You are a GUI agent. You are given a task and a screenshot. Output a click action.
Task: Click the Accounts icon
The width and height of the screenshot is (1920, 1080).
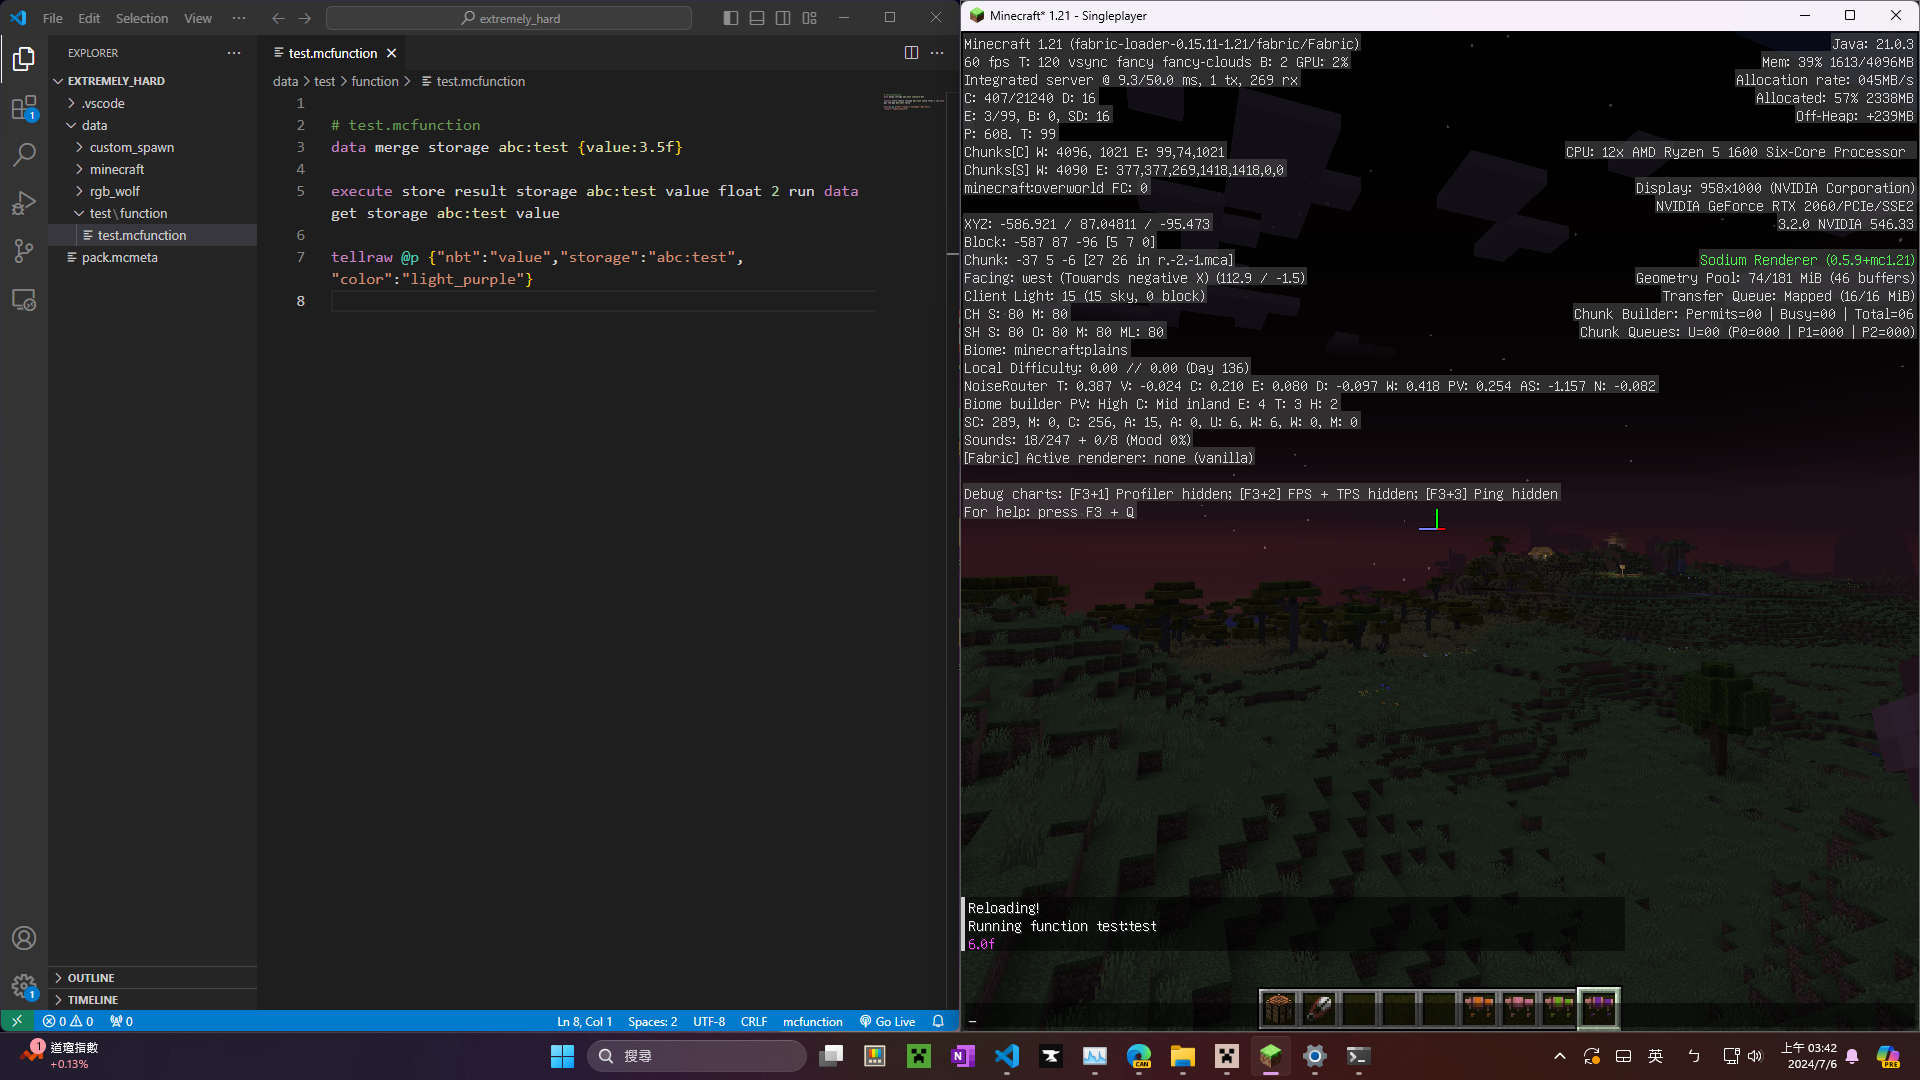24,938
